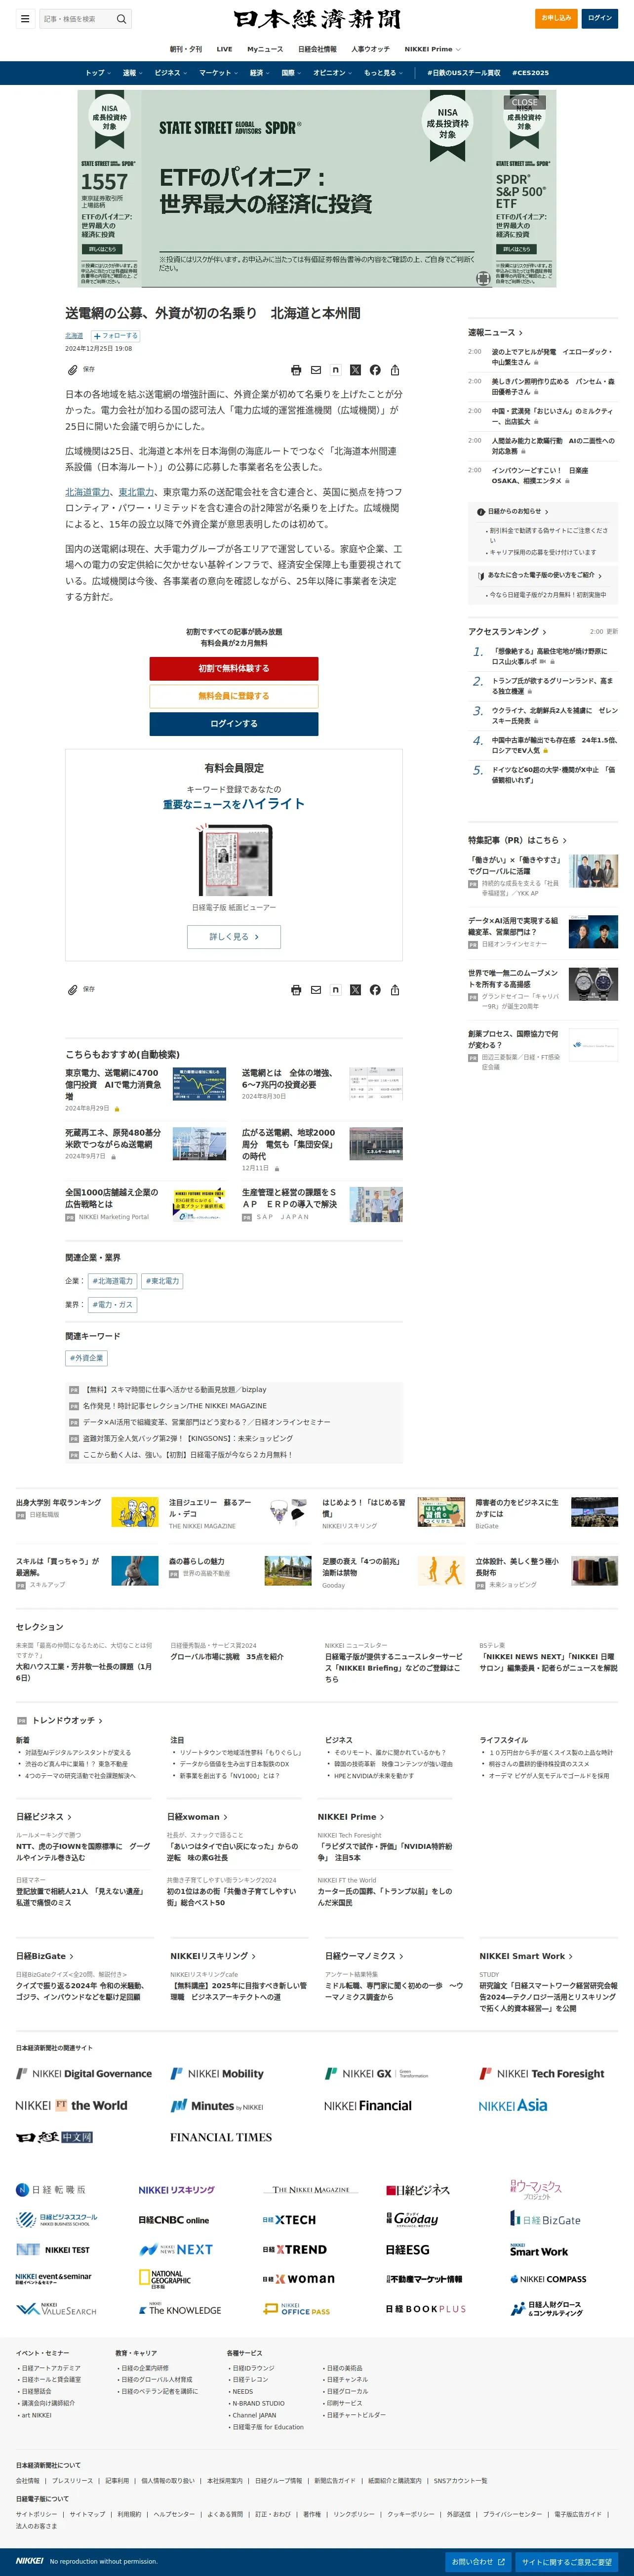This screenshot has height=2576, width=634.
Task: Select the #電力・ガス industry tag
Action: [113, 1305]
